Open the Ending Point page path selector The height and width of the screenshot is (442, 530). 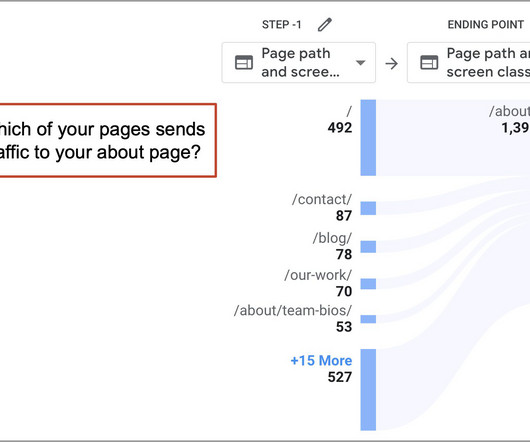468,63
